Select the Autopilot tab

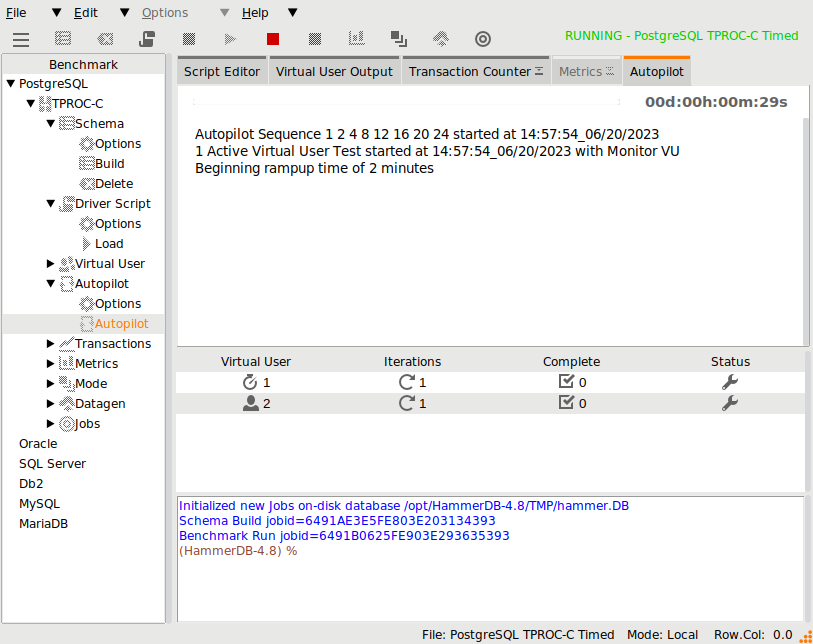click(657, 71)
